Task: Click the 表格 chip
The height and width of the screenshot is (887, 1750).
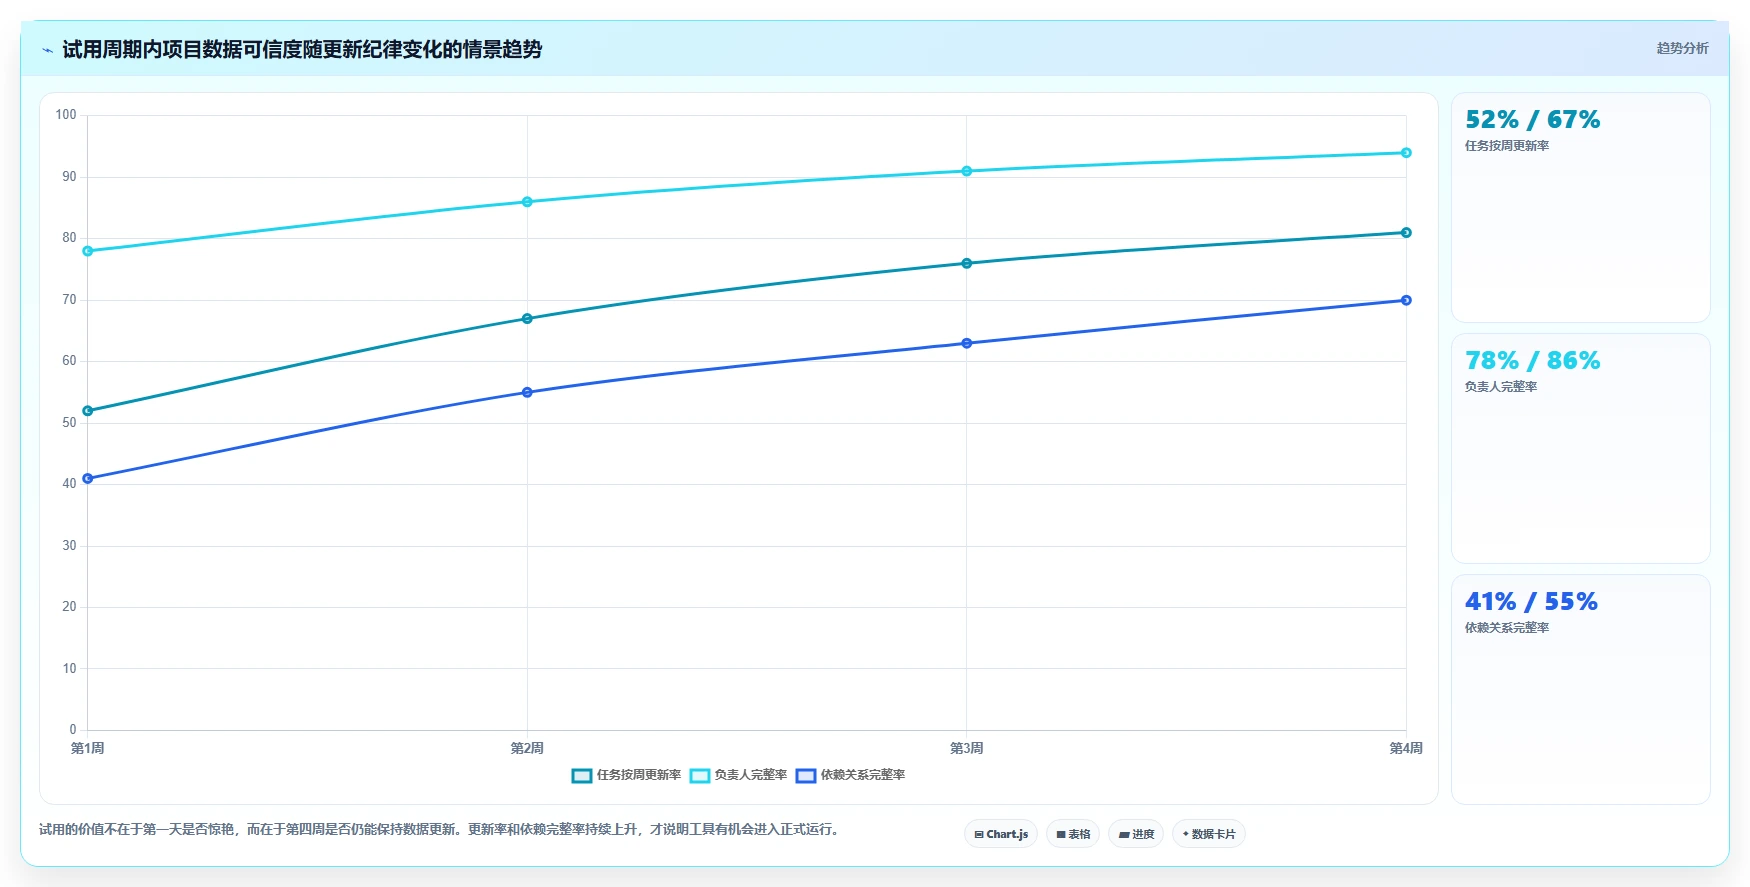Action: [1073, 834]
